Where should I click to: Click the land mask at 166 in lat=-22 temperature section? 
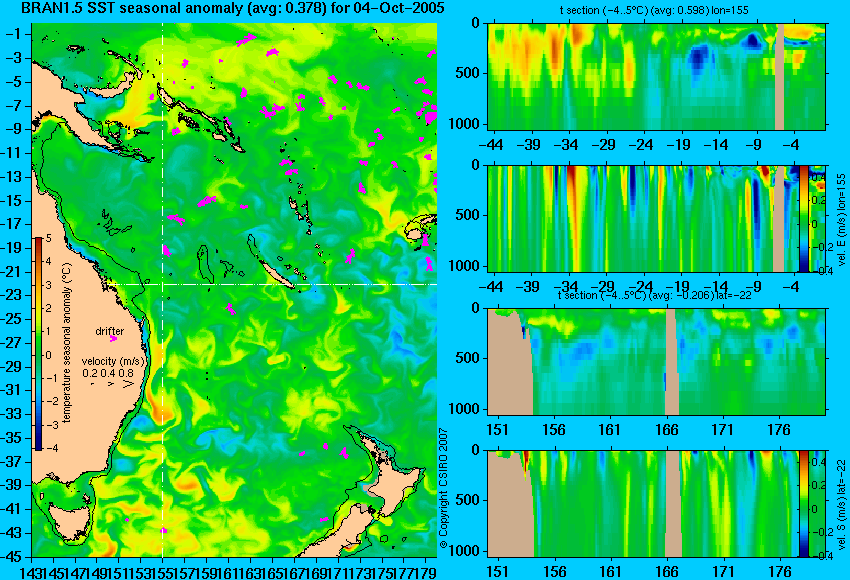pyautogui.click(x=671, y=362)
